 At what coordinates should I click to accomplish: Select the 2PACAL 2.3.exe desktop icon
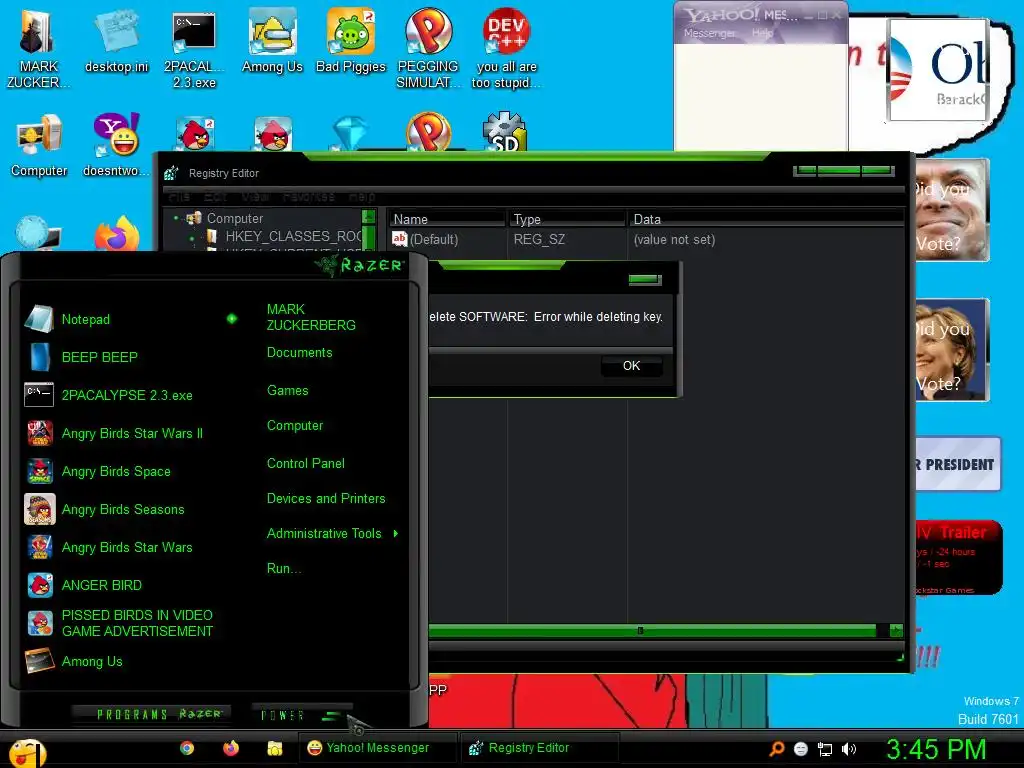click(194, 49)
